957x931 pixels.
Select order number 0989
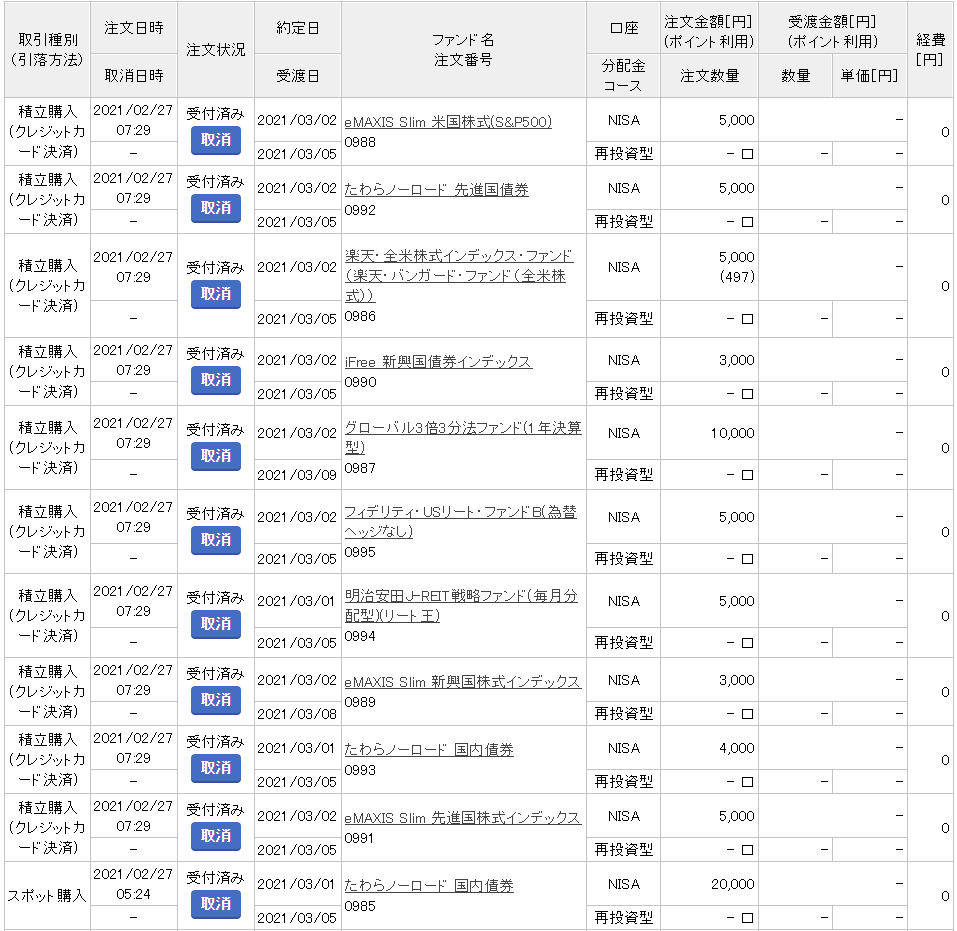[x=360, y=702]
